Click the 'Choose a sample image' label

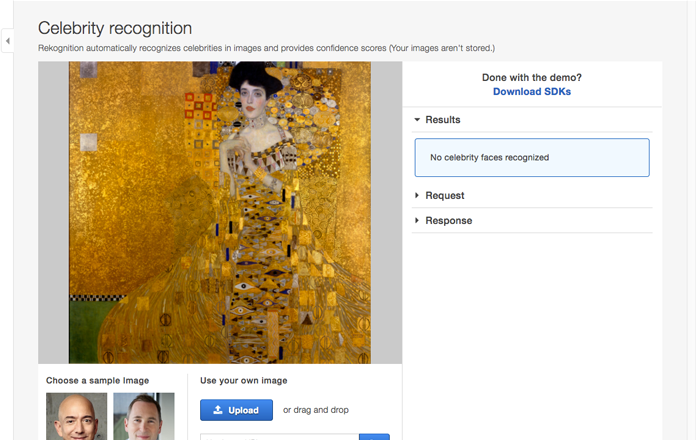(x=98, y=381)
